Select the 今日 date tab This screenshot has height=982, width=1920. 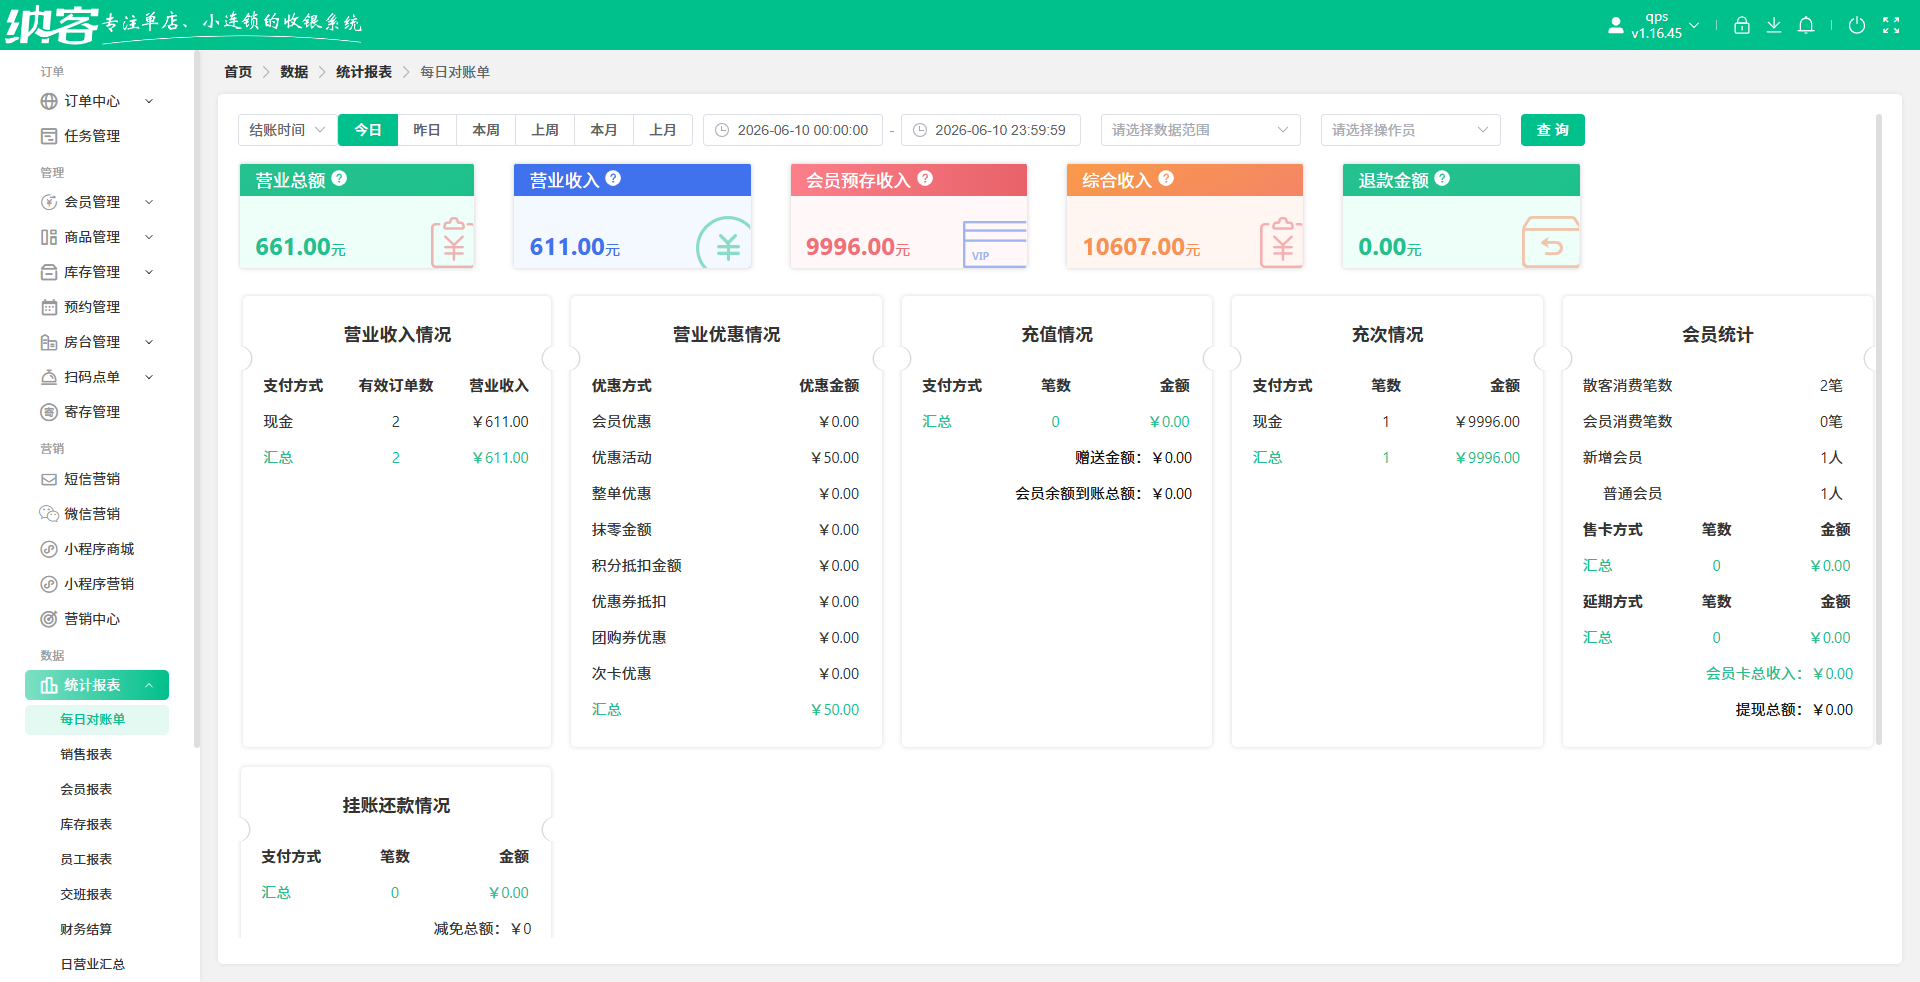(x=368, y=130)
